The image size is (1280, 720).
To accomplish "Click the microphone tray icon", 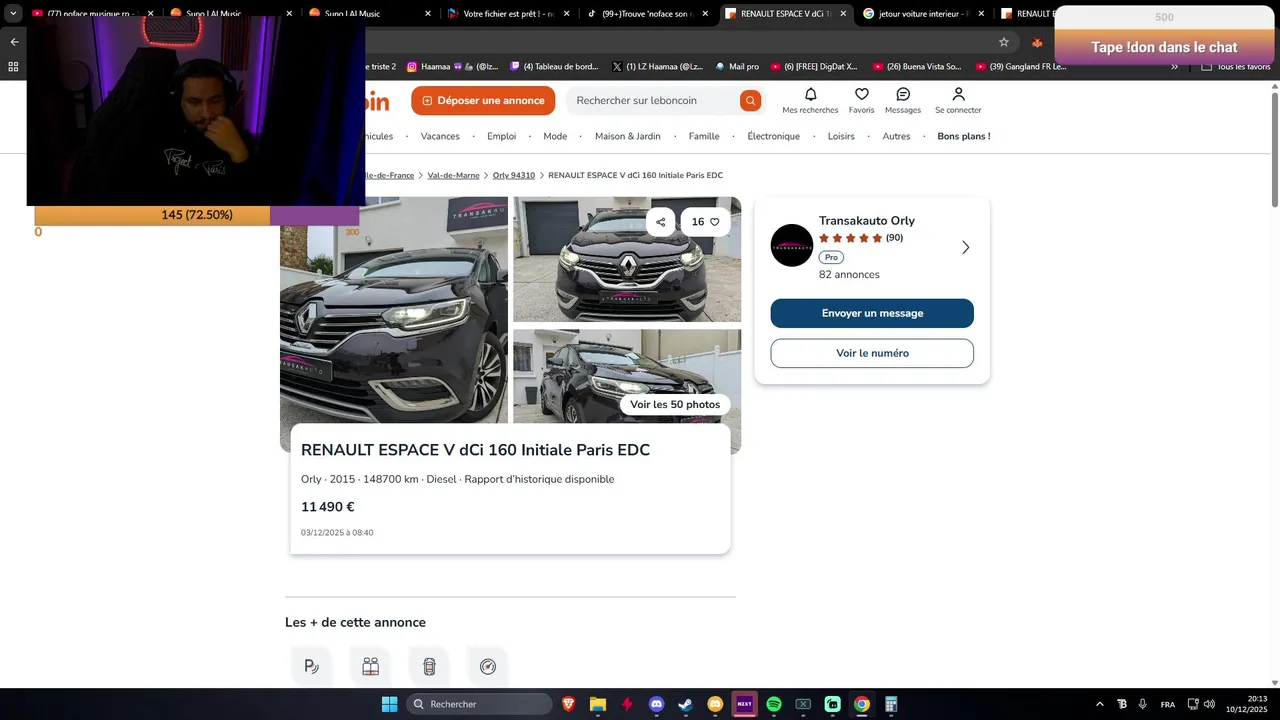I will (x=1142, y=704).
